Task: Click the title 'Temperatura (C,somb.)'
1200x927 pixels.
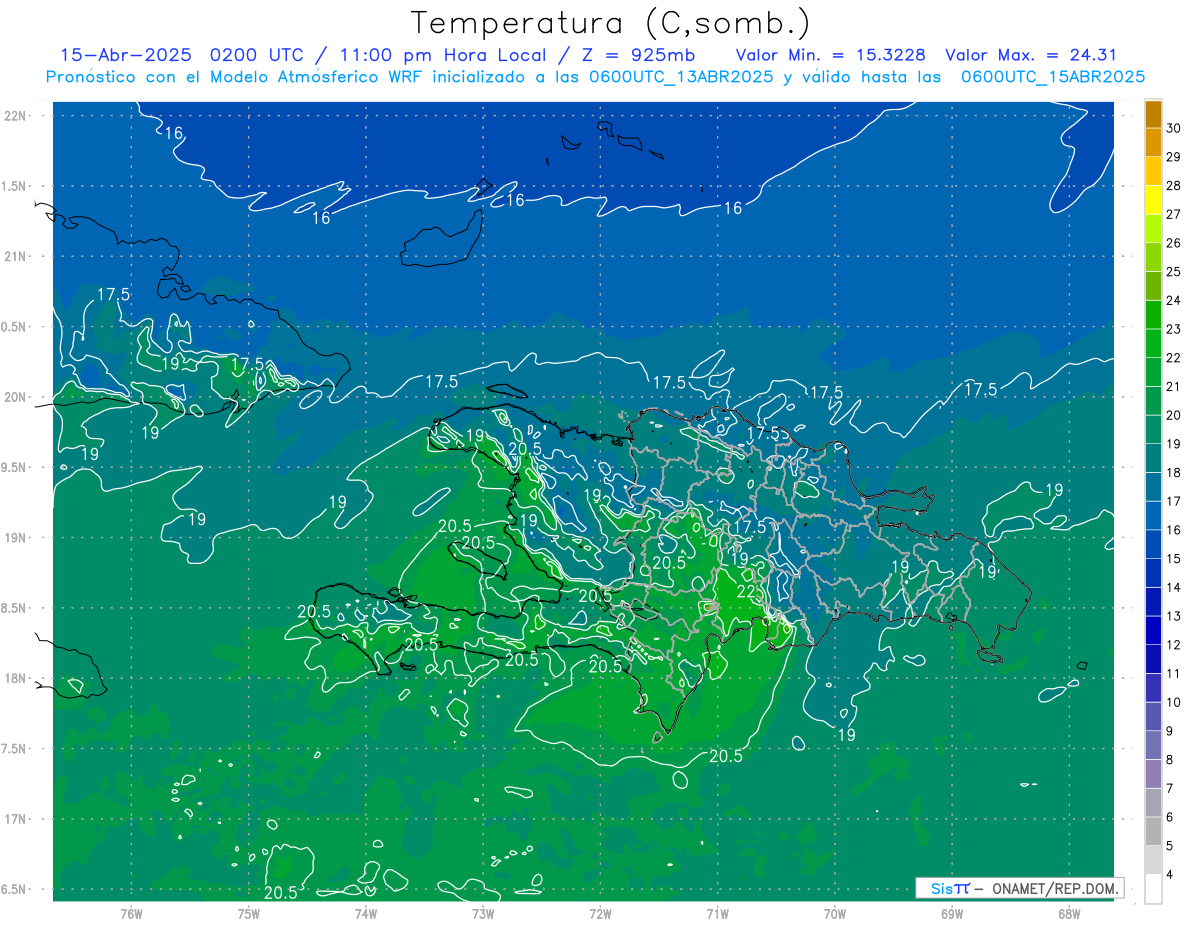Action: 611,23
